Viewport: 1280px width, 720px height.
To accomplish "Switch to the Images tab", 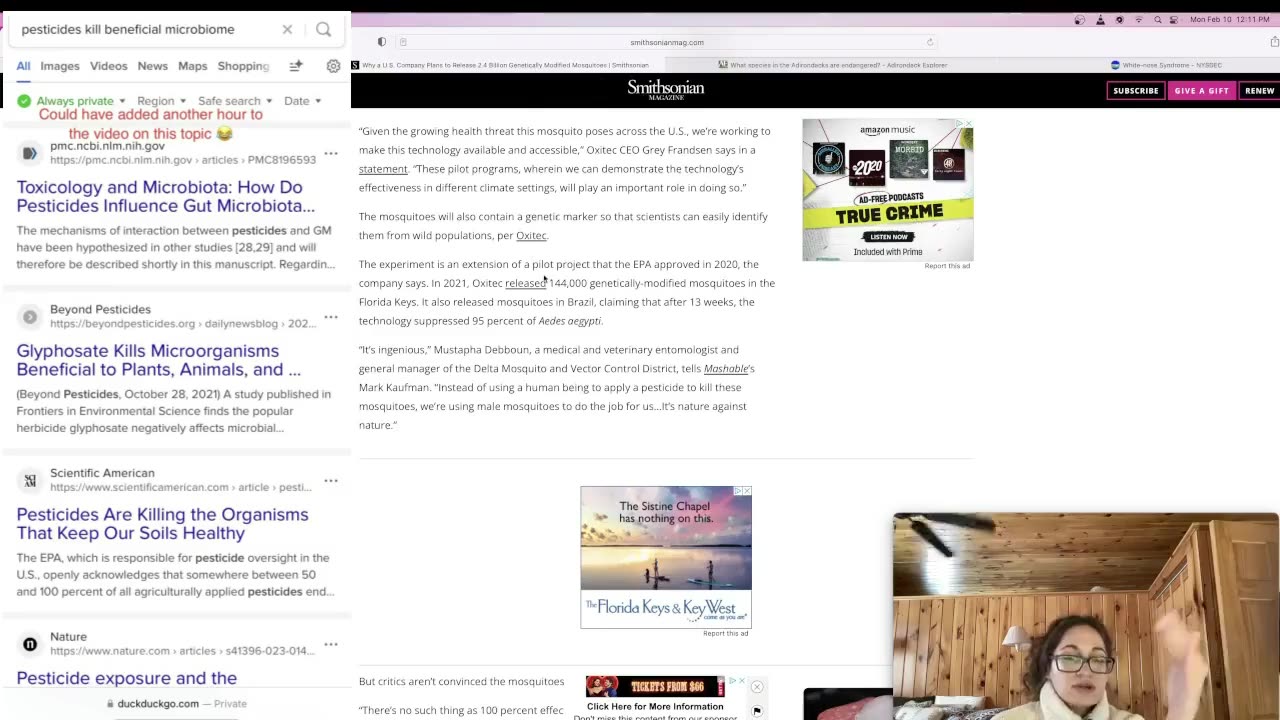I will pyautogui.click(x=60, y=66).
